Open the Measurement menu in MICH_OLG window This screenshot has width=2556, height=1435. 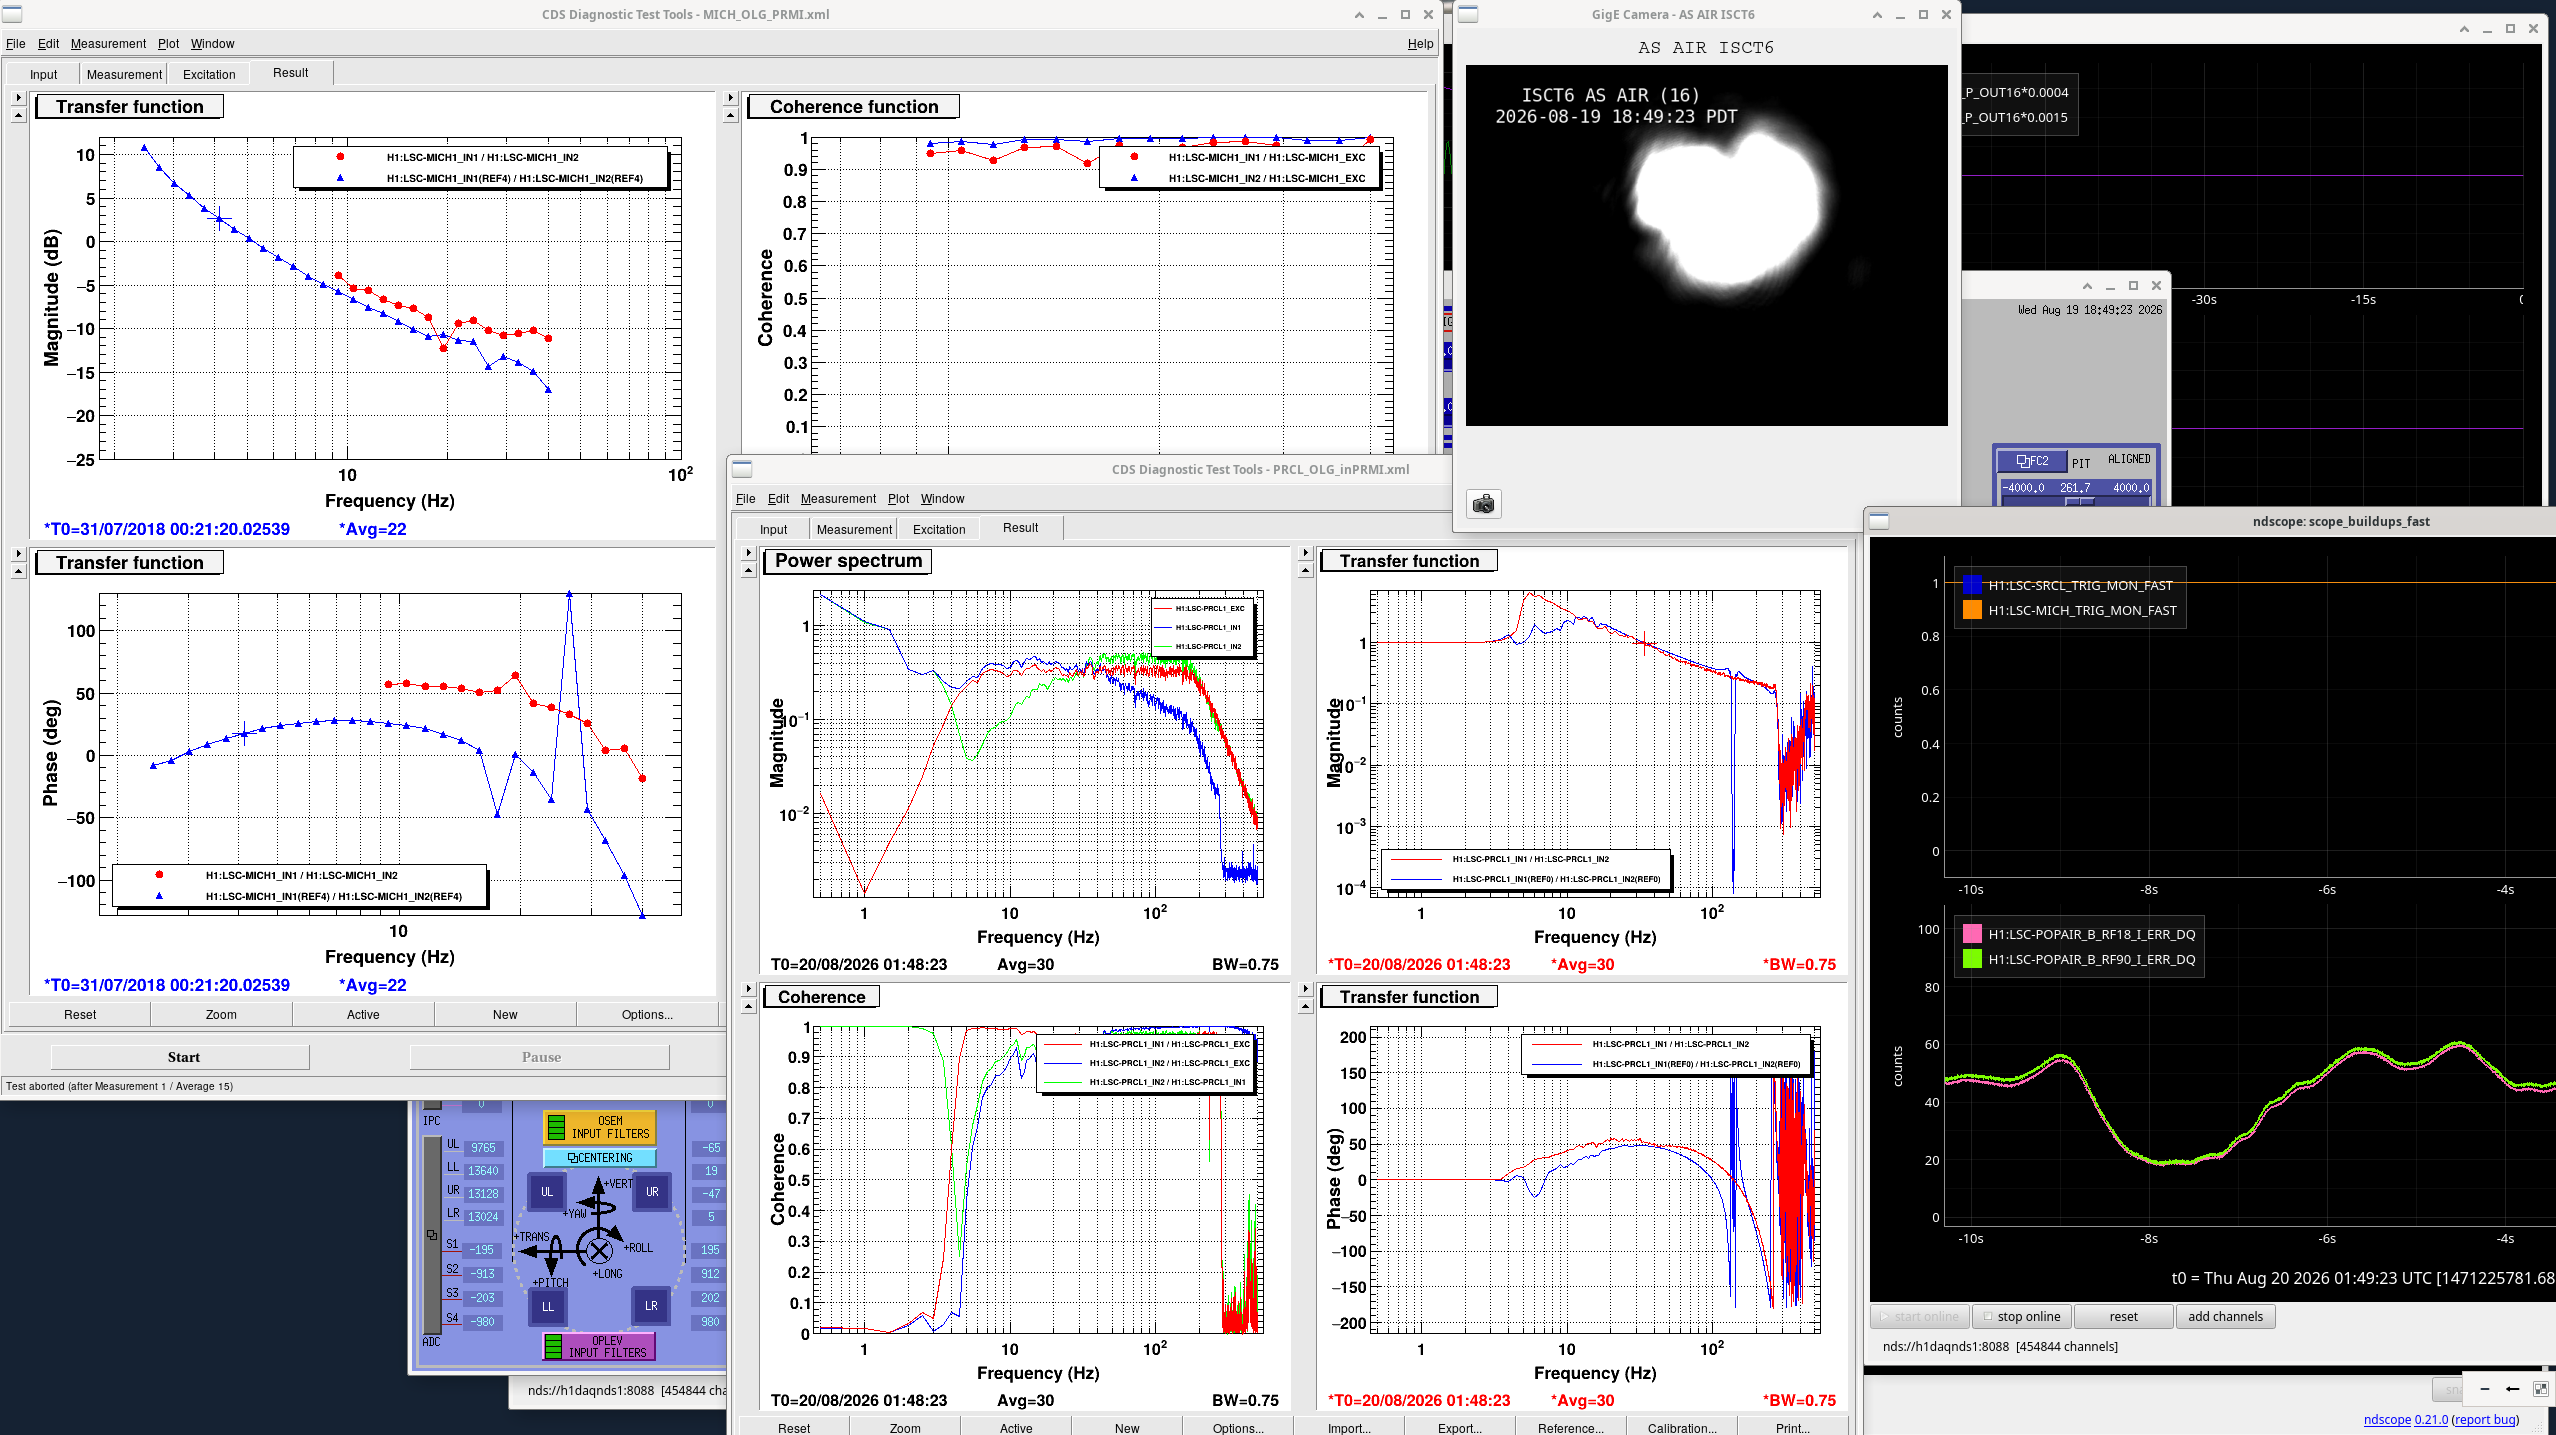coord(108,43)
